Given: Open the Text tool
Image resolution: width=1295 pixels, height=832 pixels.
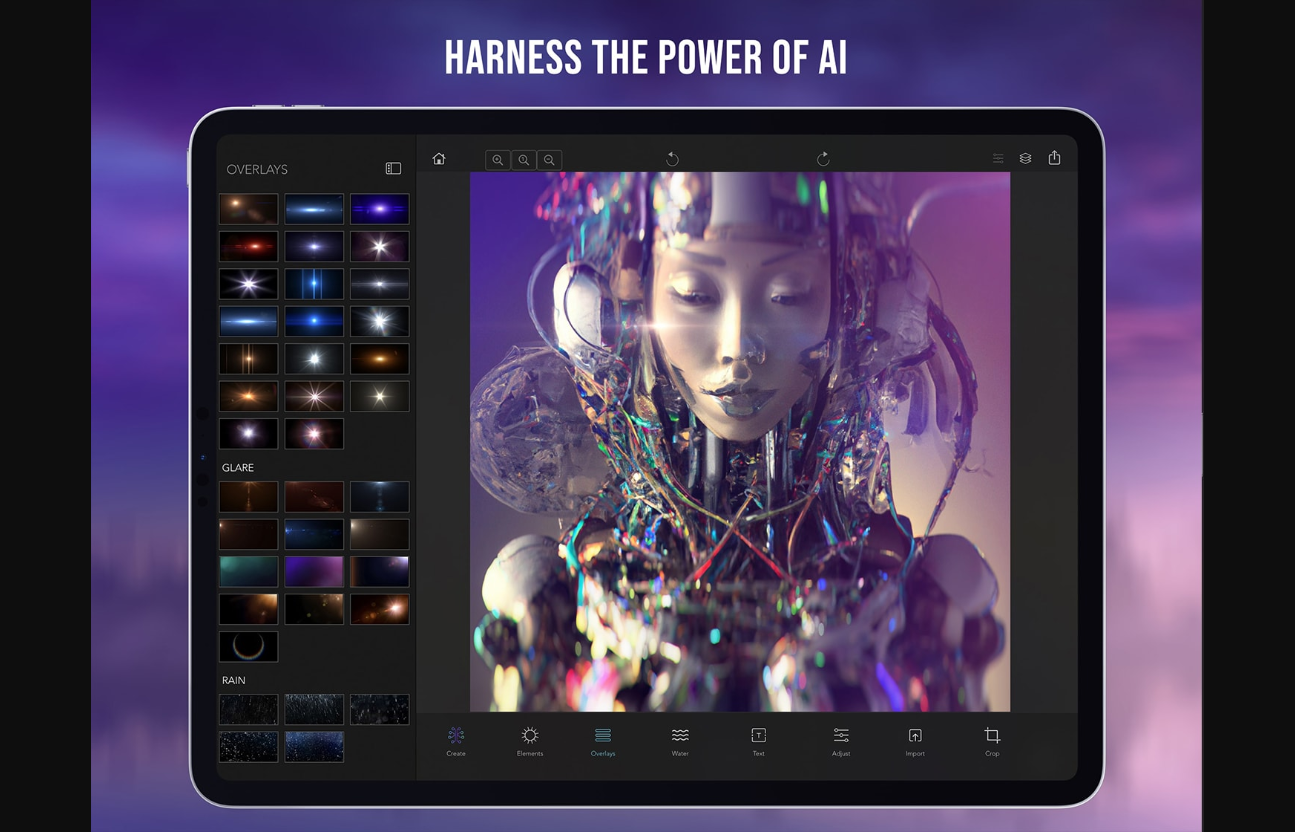Looking at the screenshot, I should point(758,741).
